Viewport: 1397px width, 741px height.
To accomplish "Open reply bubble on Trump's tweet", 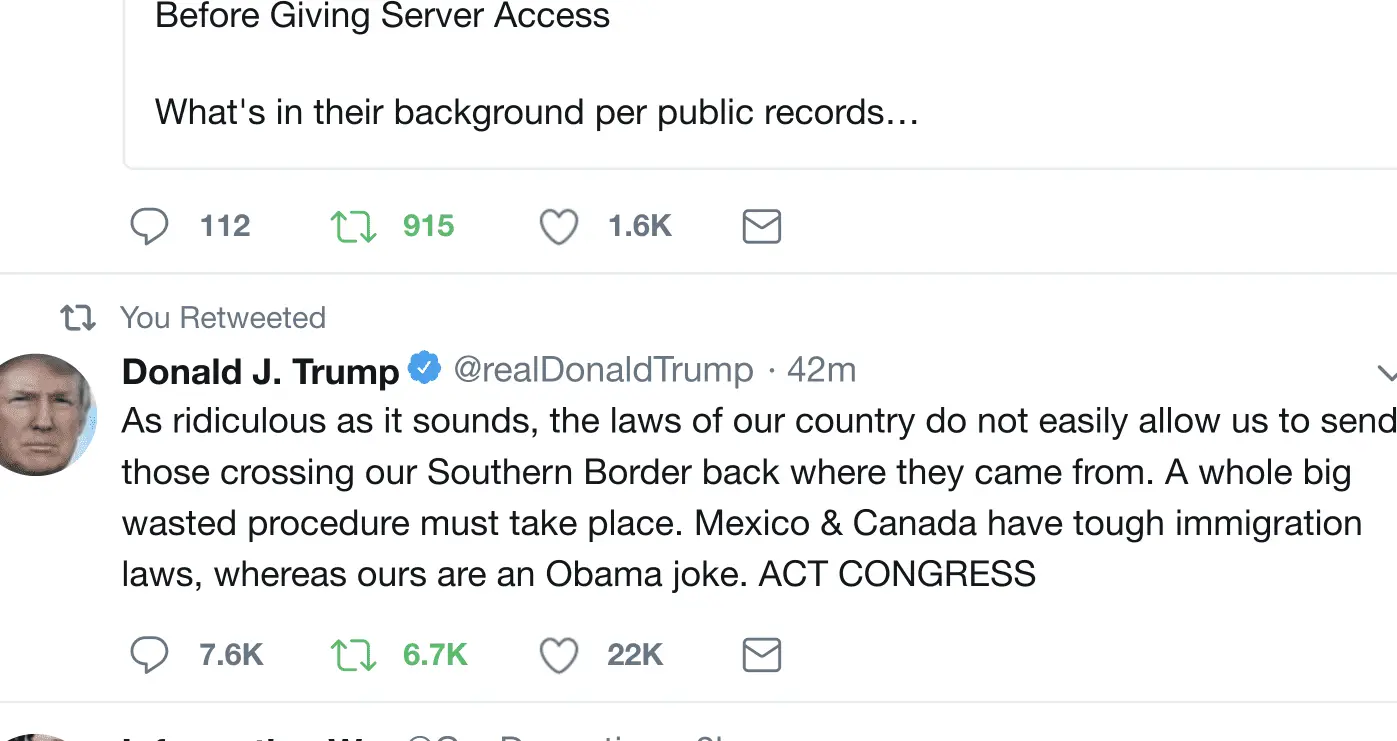I will (150, 656).
